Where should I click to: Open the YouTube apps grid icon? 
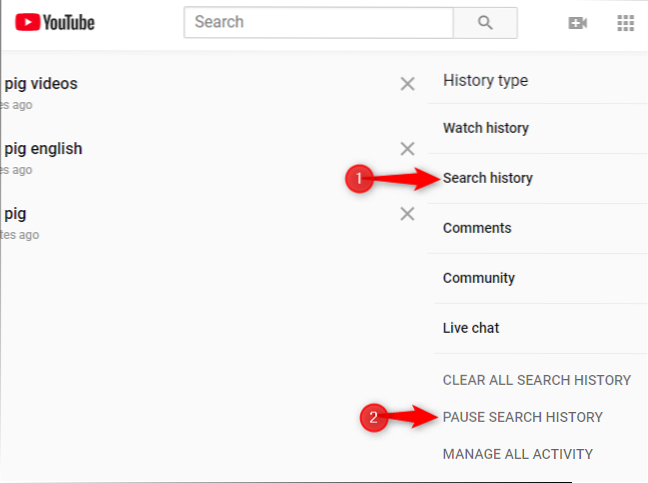tap(626, 23)
